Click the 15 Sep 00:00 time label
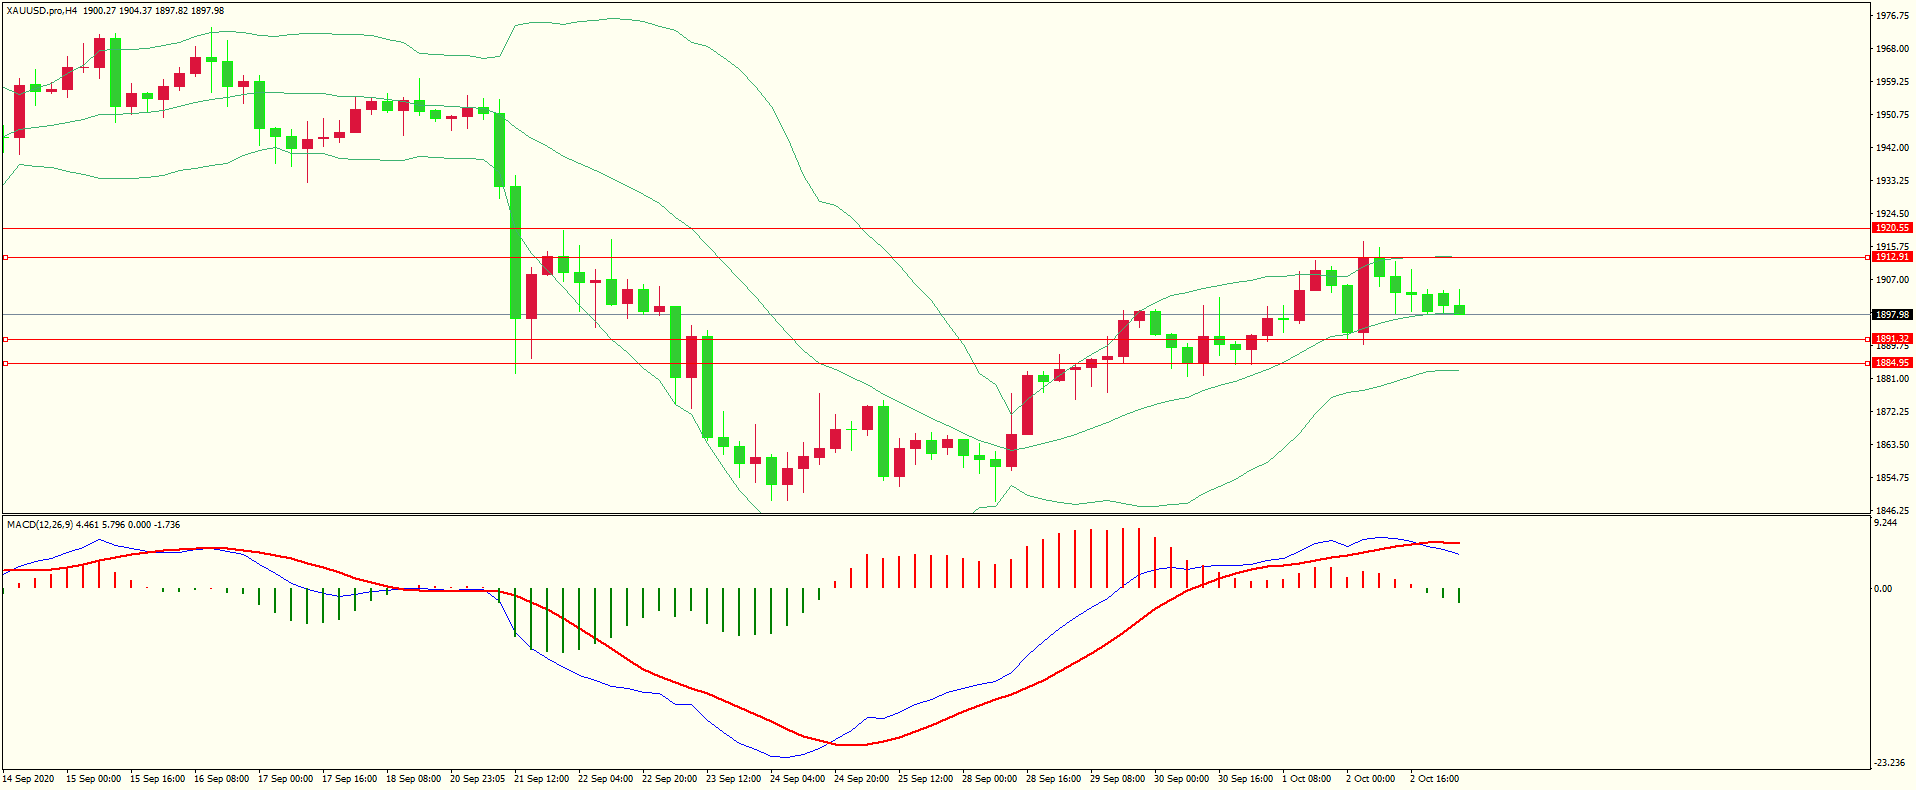 click(x=93, y=779)
